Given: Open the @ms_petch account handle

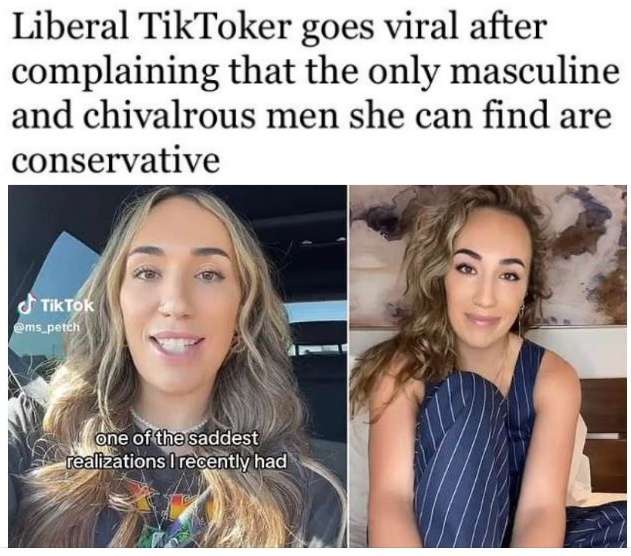Looking at the screenshot, I should point(47,328).
